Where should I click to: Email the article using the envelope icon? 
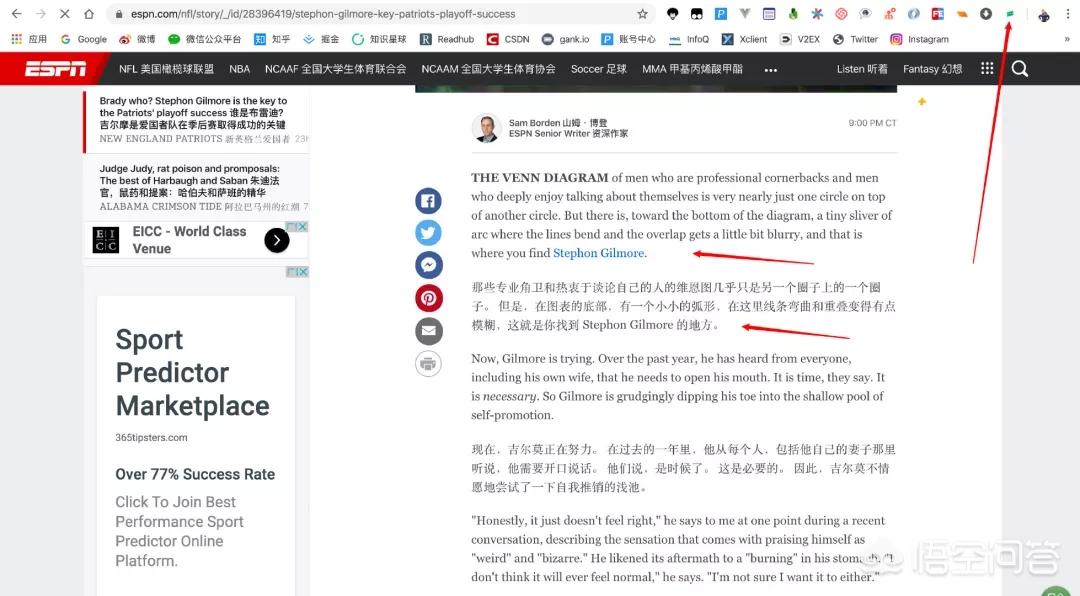tap(428, 331)
